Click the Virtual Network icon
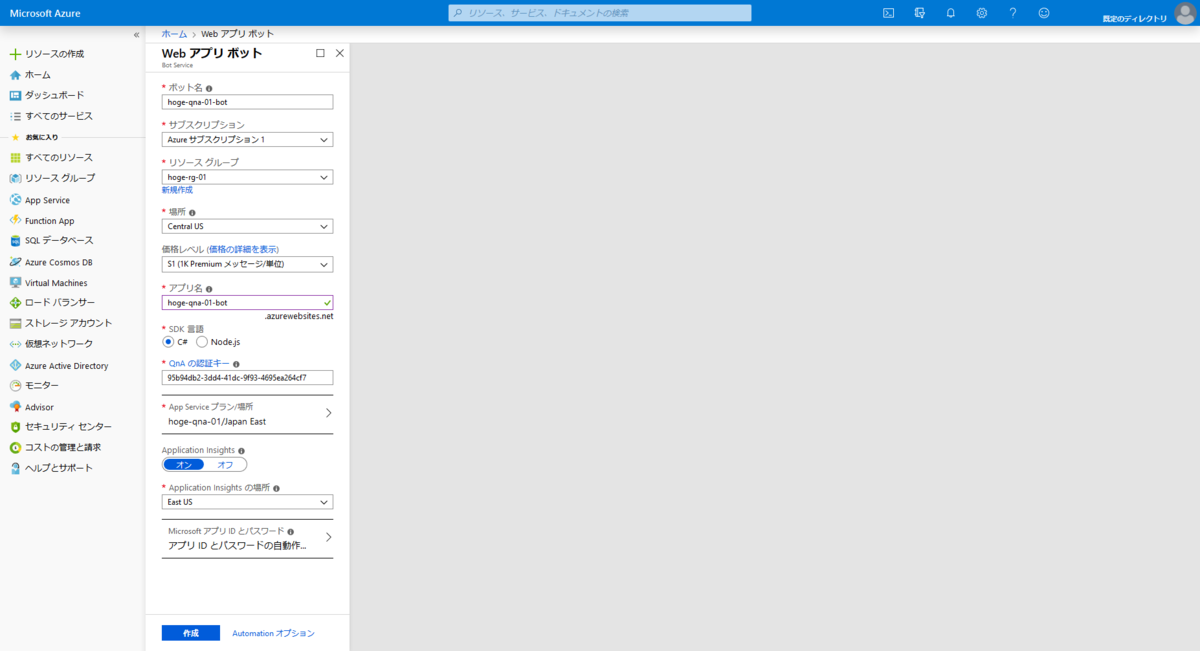 click(x=15, y=344)
